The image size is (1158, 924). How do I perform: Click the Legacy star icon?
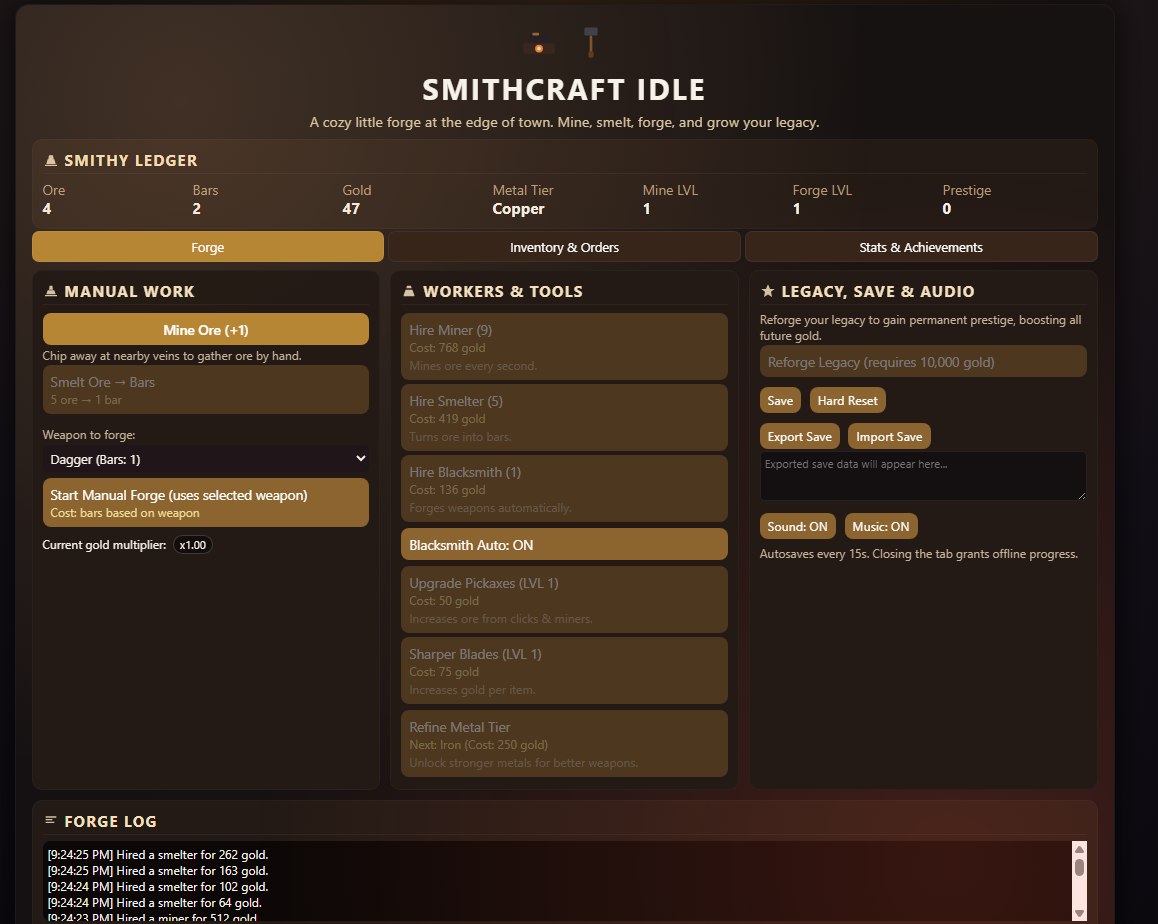click(768, 291)
